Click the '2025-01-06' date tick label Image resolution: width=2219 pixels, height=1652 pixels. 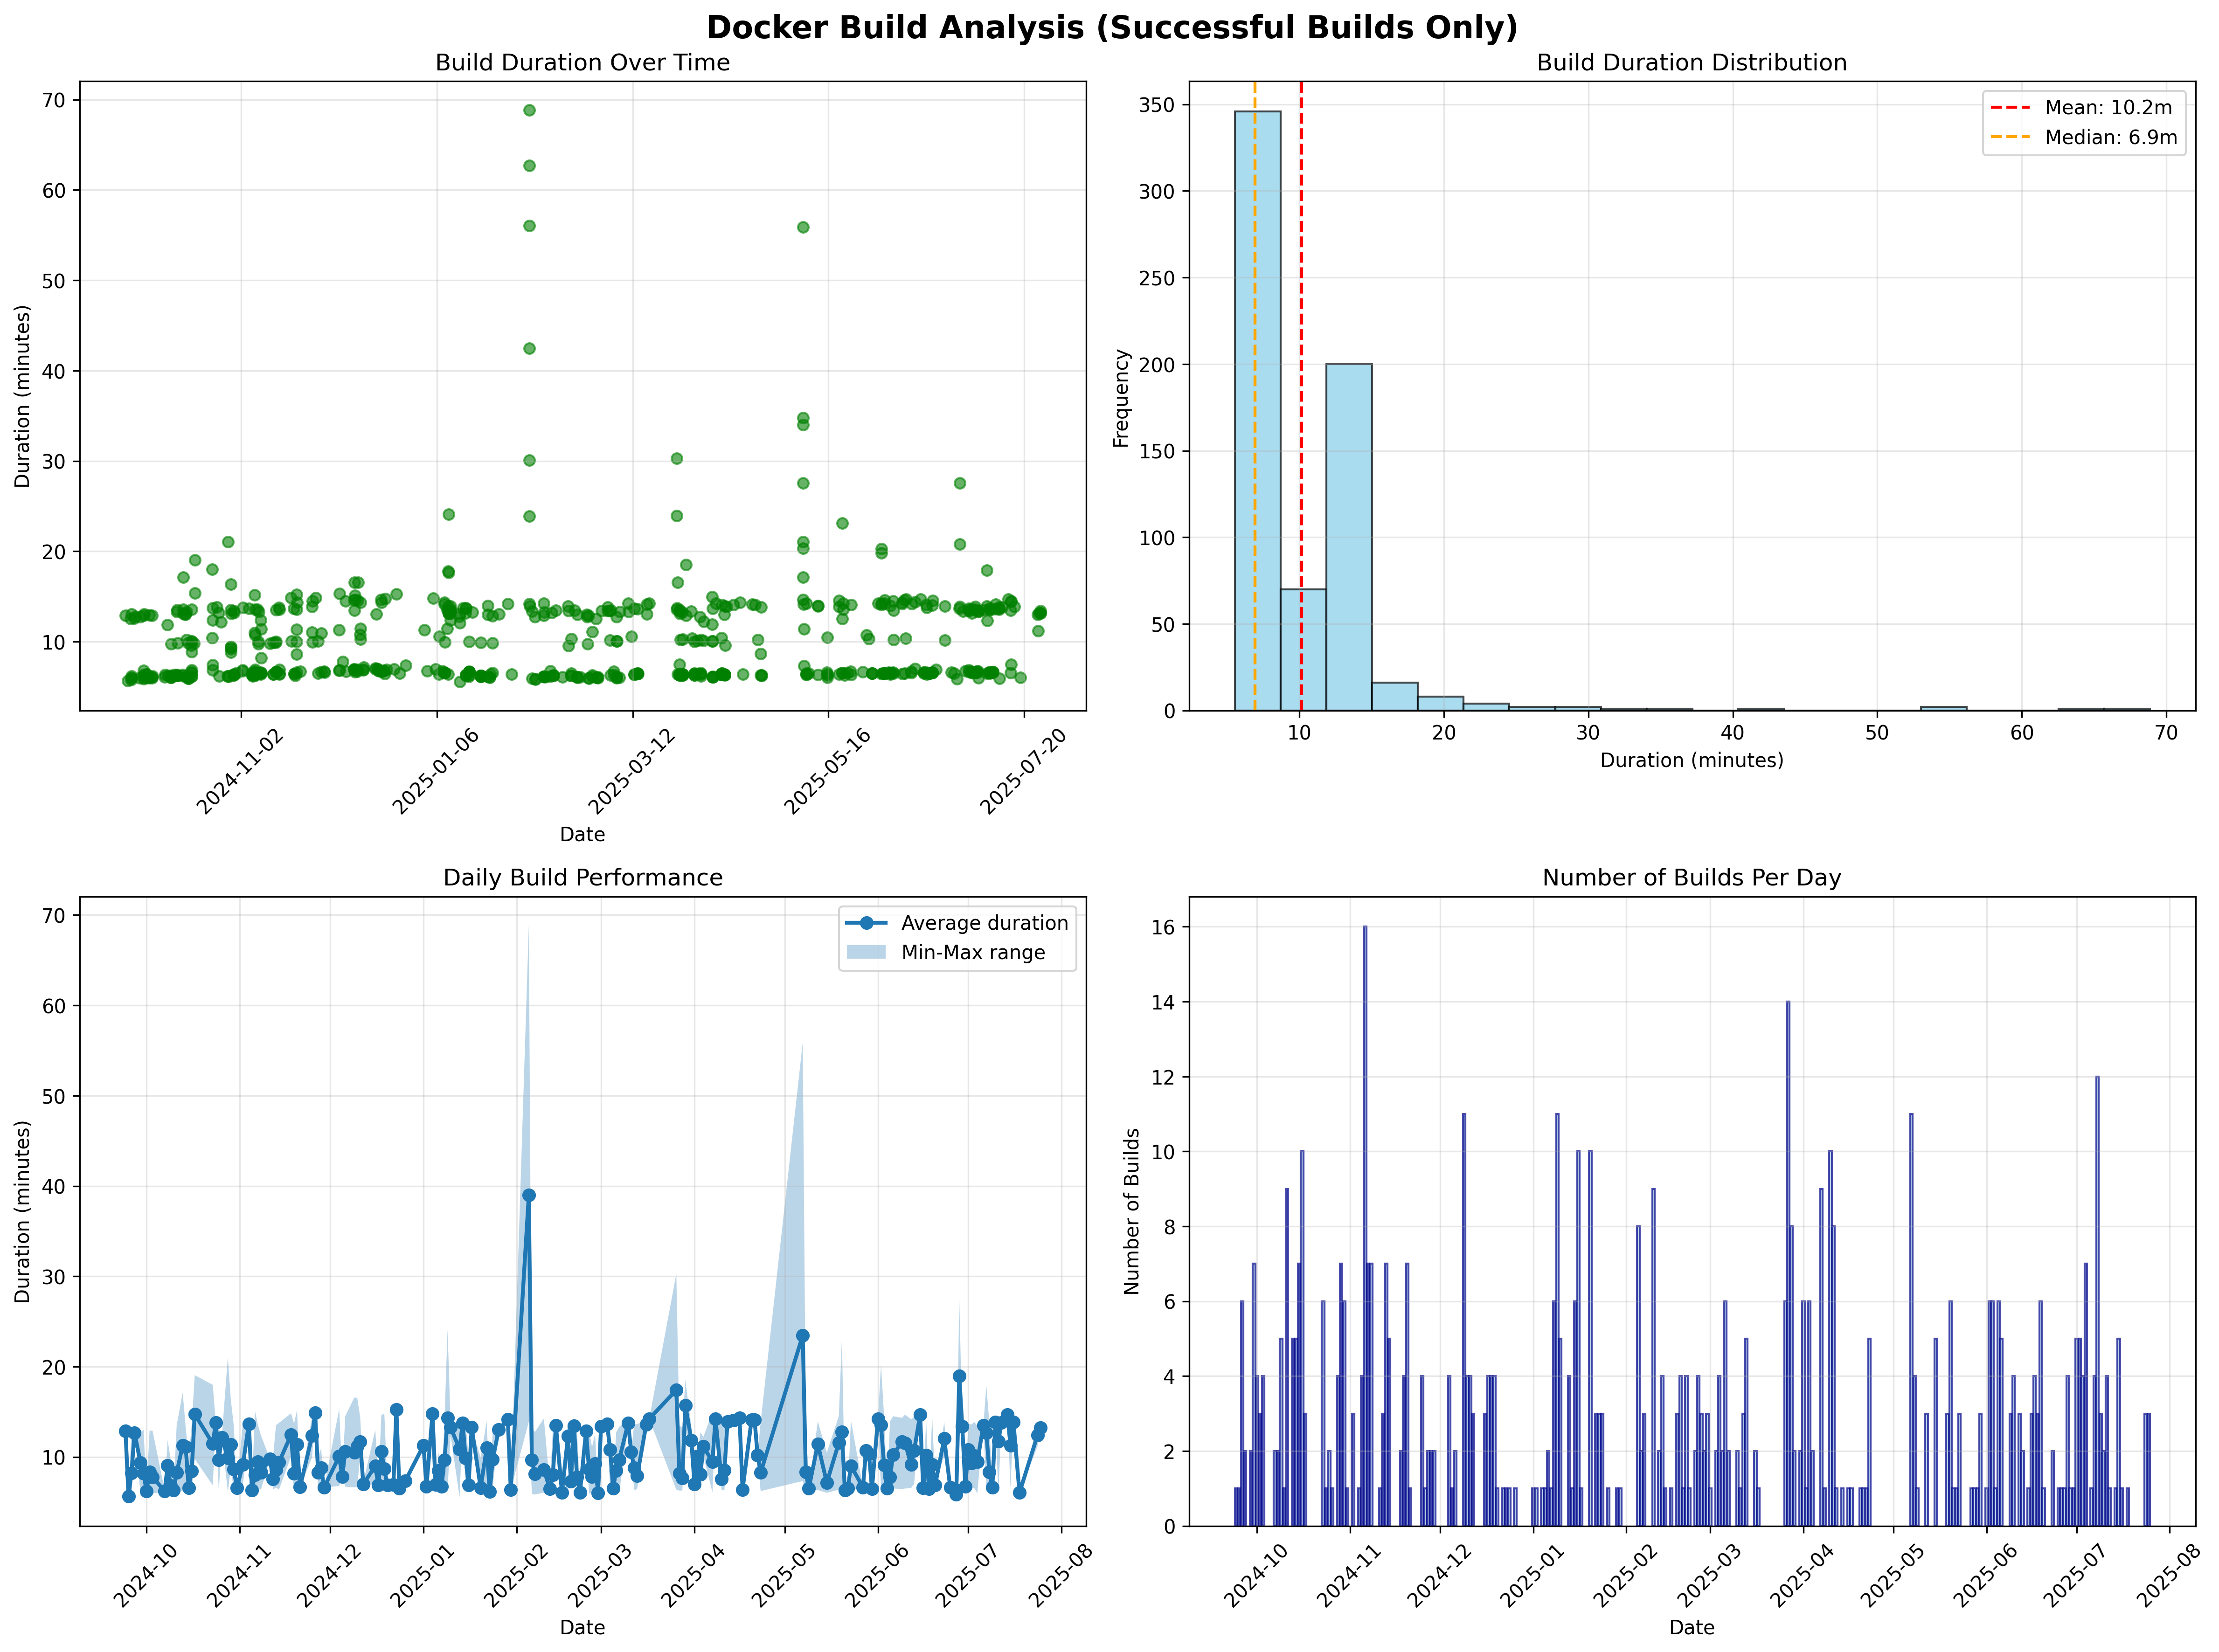pyautogui.click(x=436, y=771)
